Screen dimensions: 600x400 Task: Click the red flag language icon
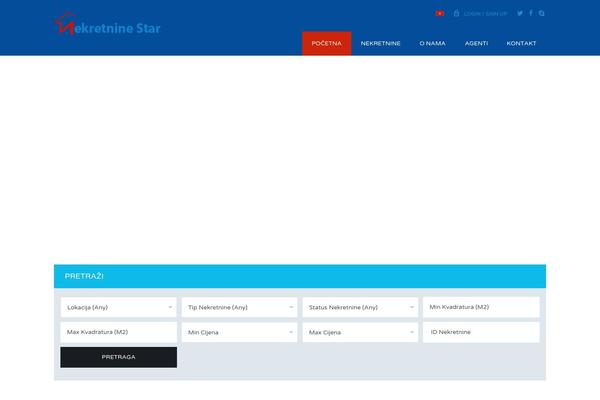(440, 13)
